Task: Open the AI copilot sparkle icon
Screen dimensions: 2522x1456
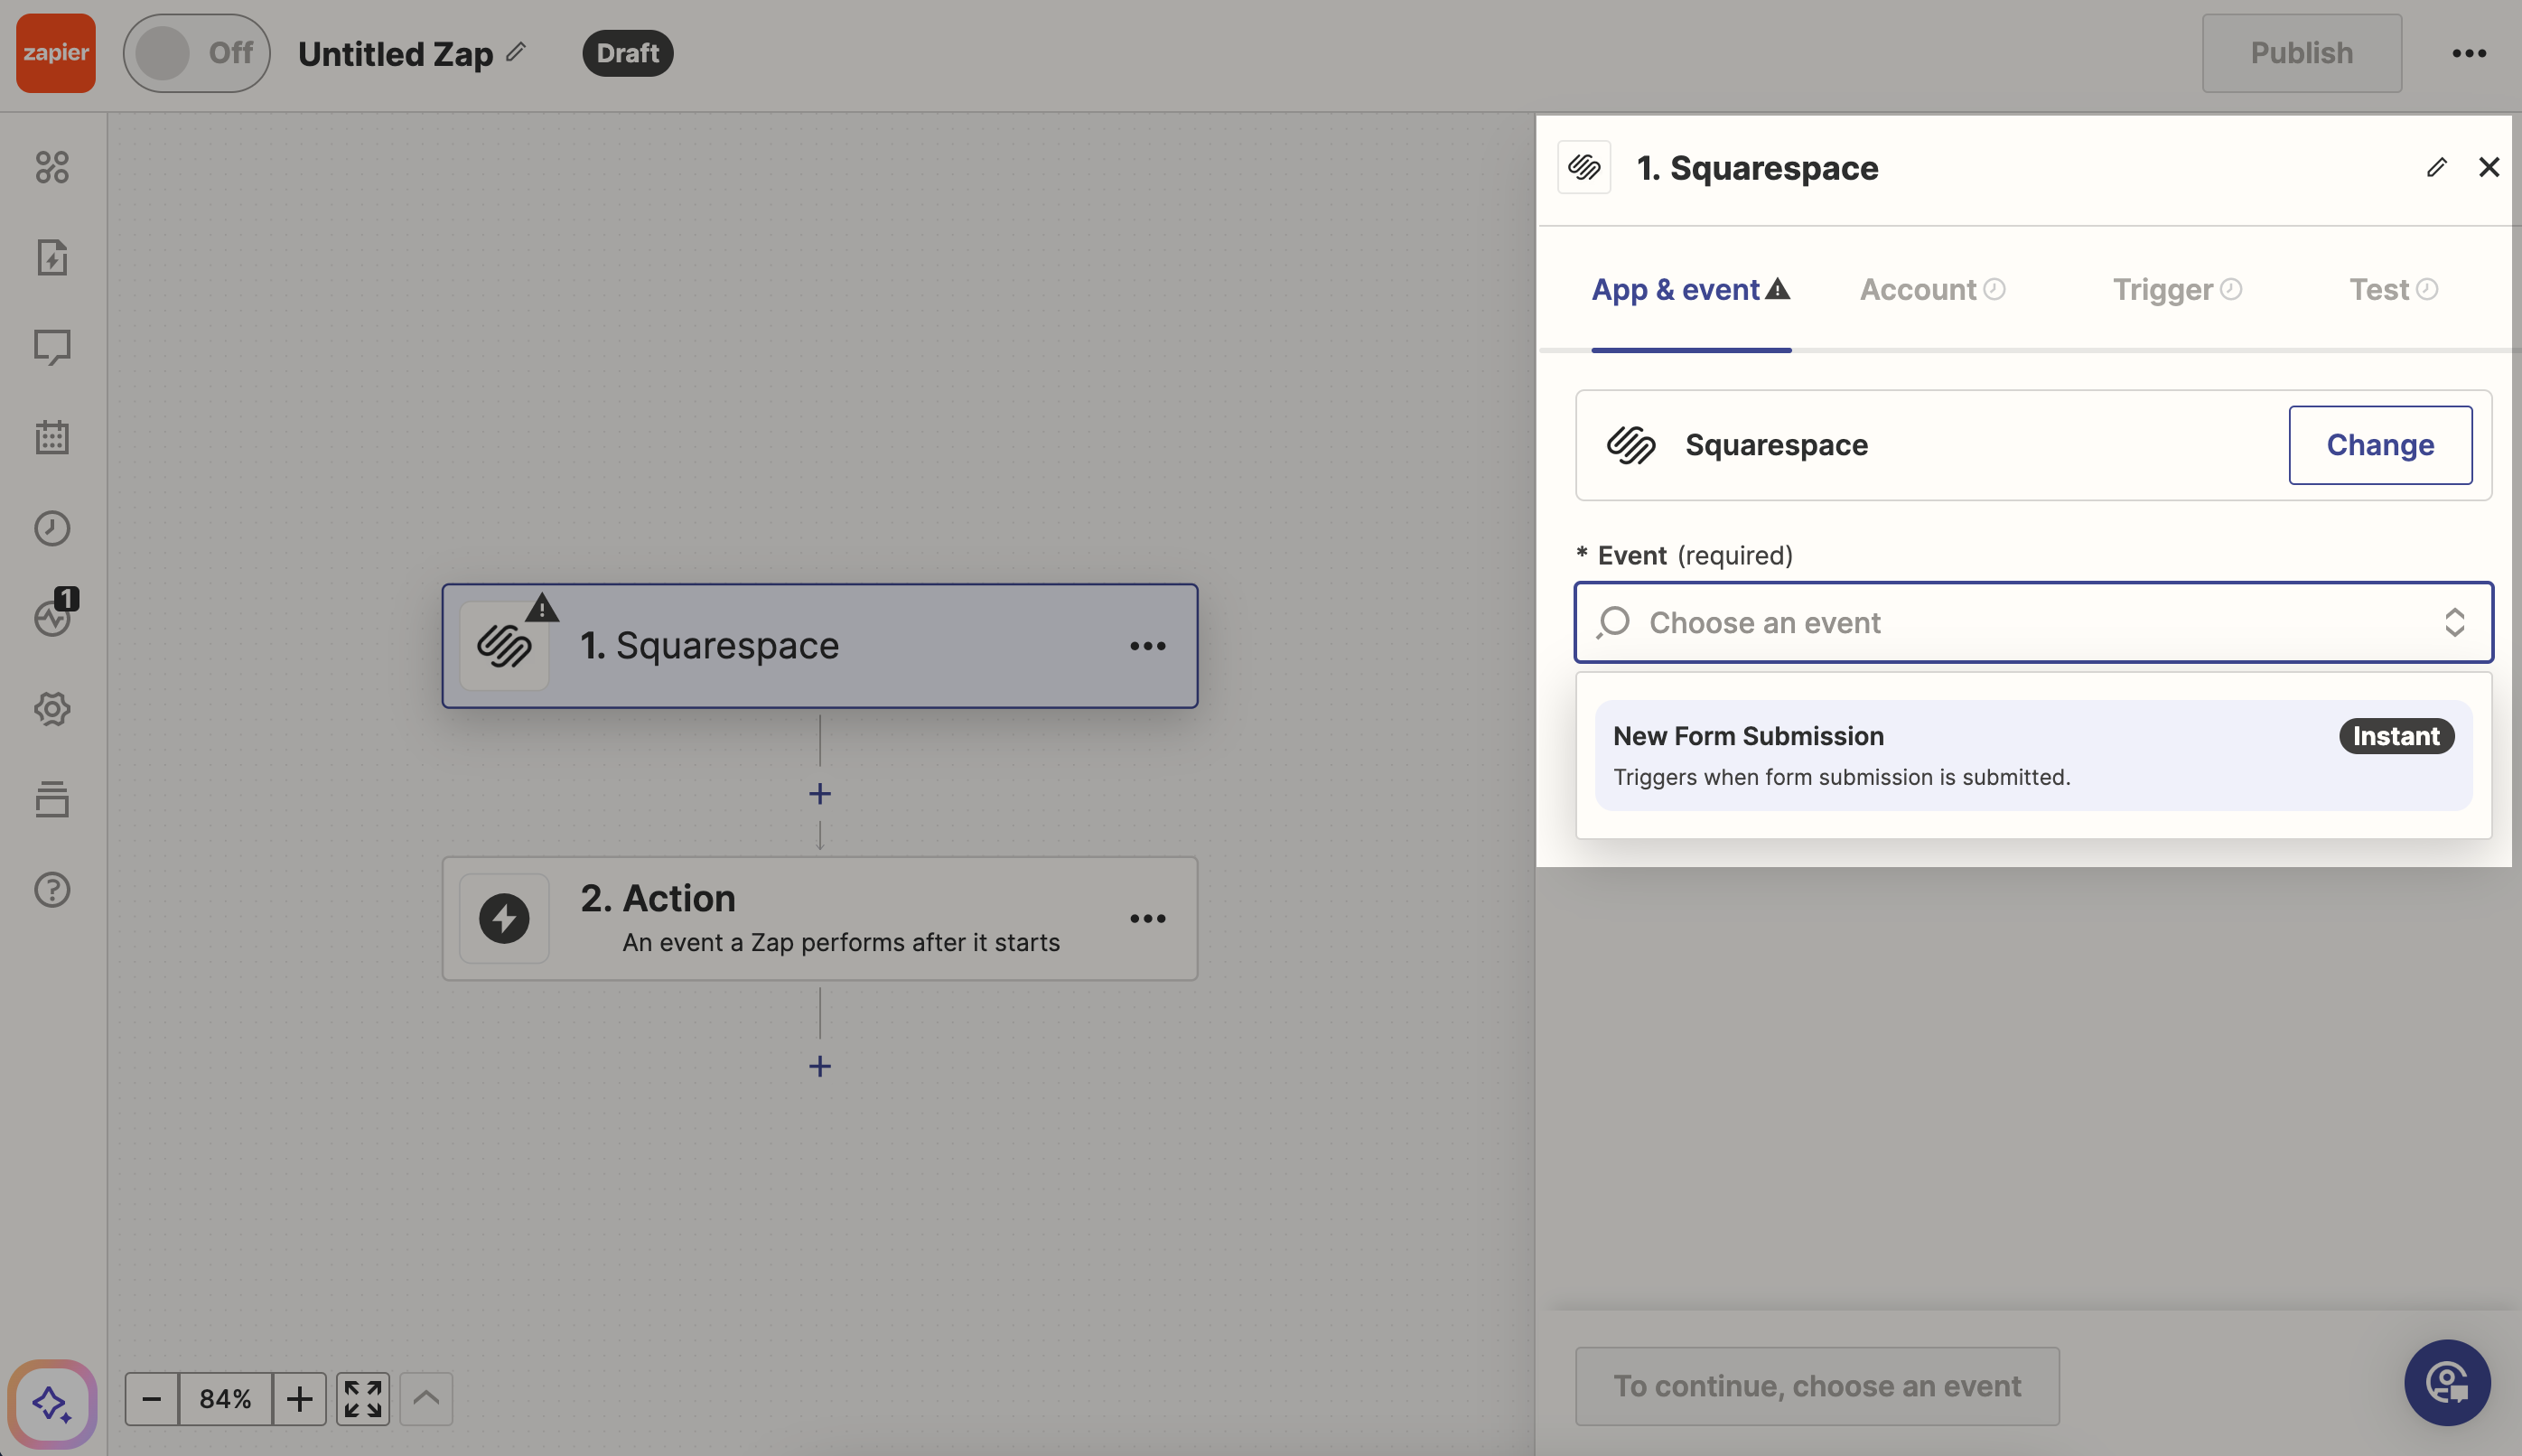Action: (52, 1404)
